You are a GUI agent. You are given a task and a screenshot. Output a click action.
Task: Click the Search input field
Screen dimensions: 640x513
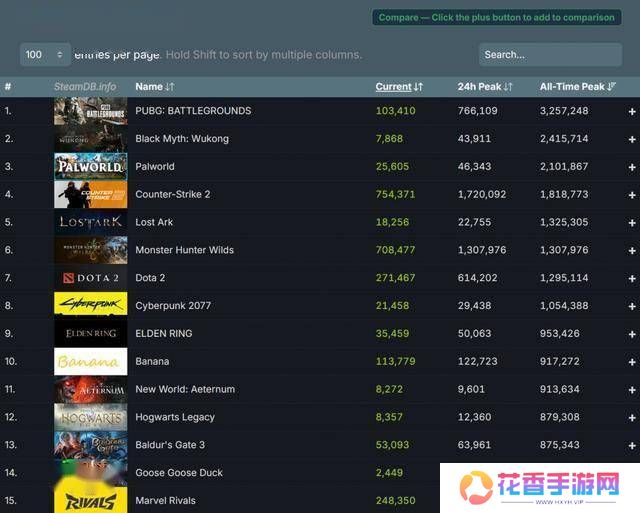point(549,54)
